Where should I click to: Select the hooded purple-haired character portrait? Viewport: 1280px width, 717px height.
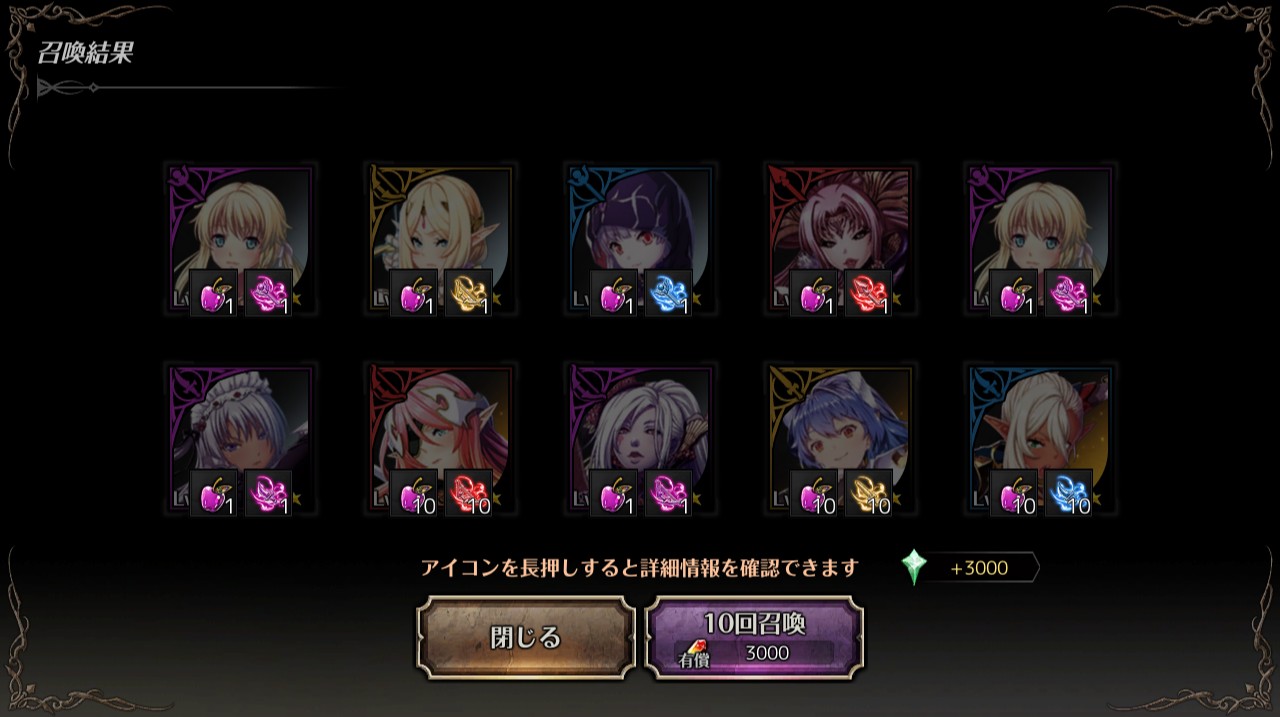point(640,240)
